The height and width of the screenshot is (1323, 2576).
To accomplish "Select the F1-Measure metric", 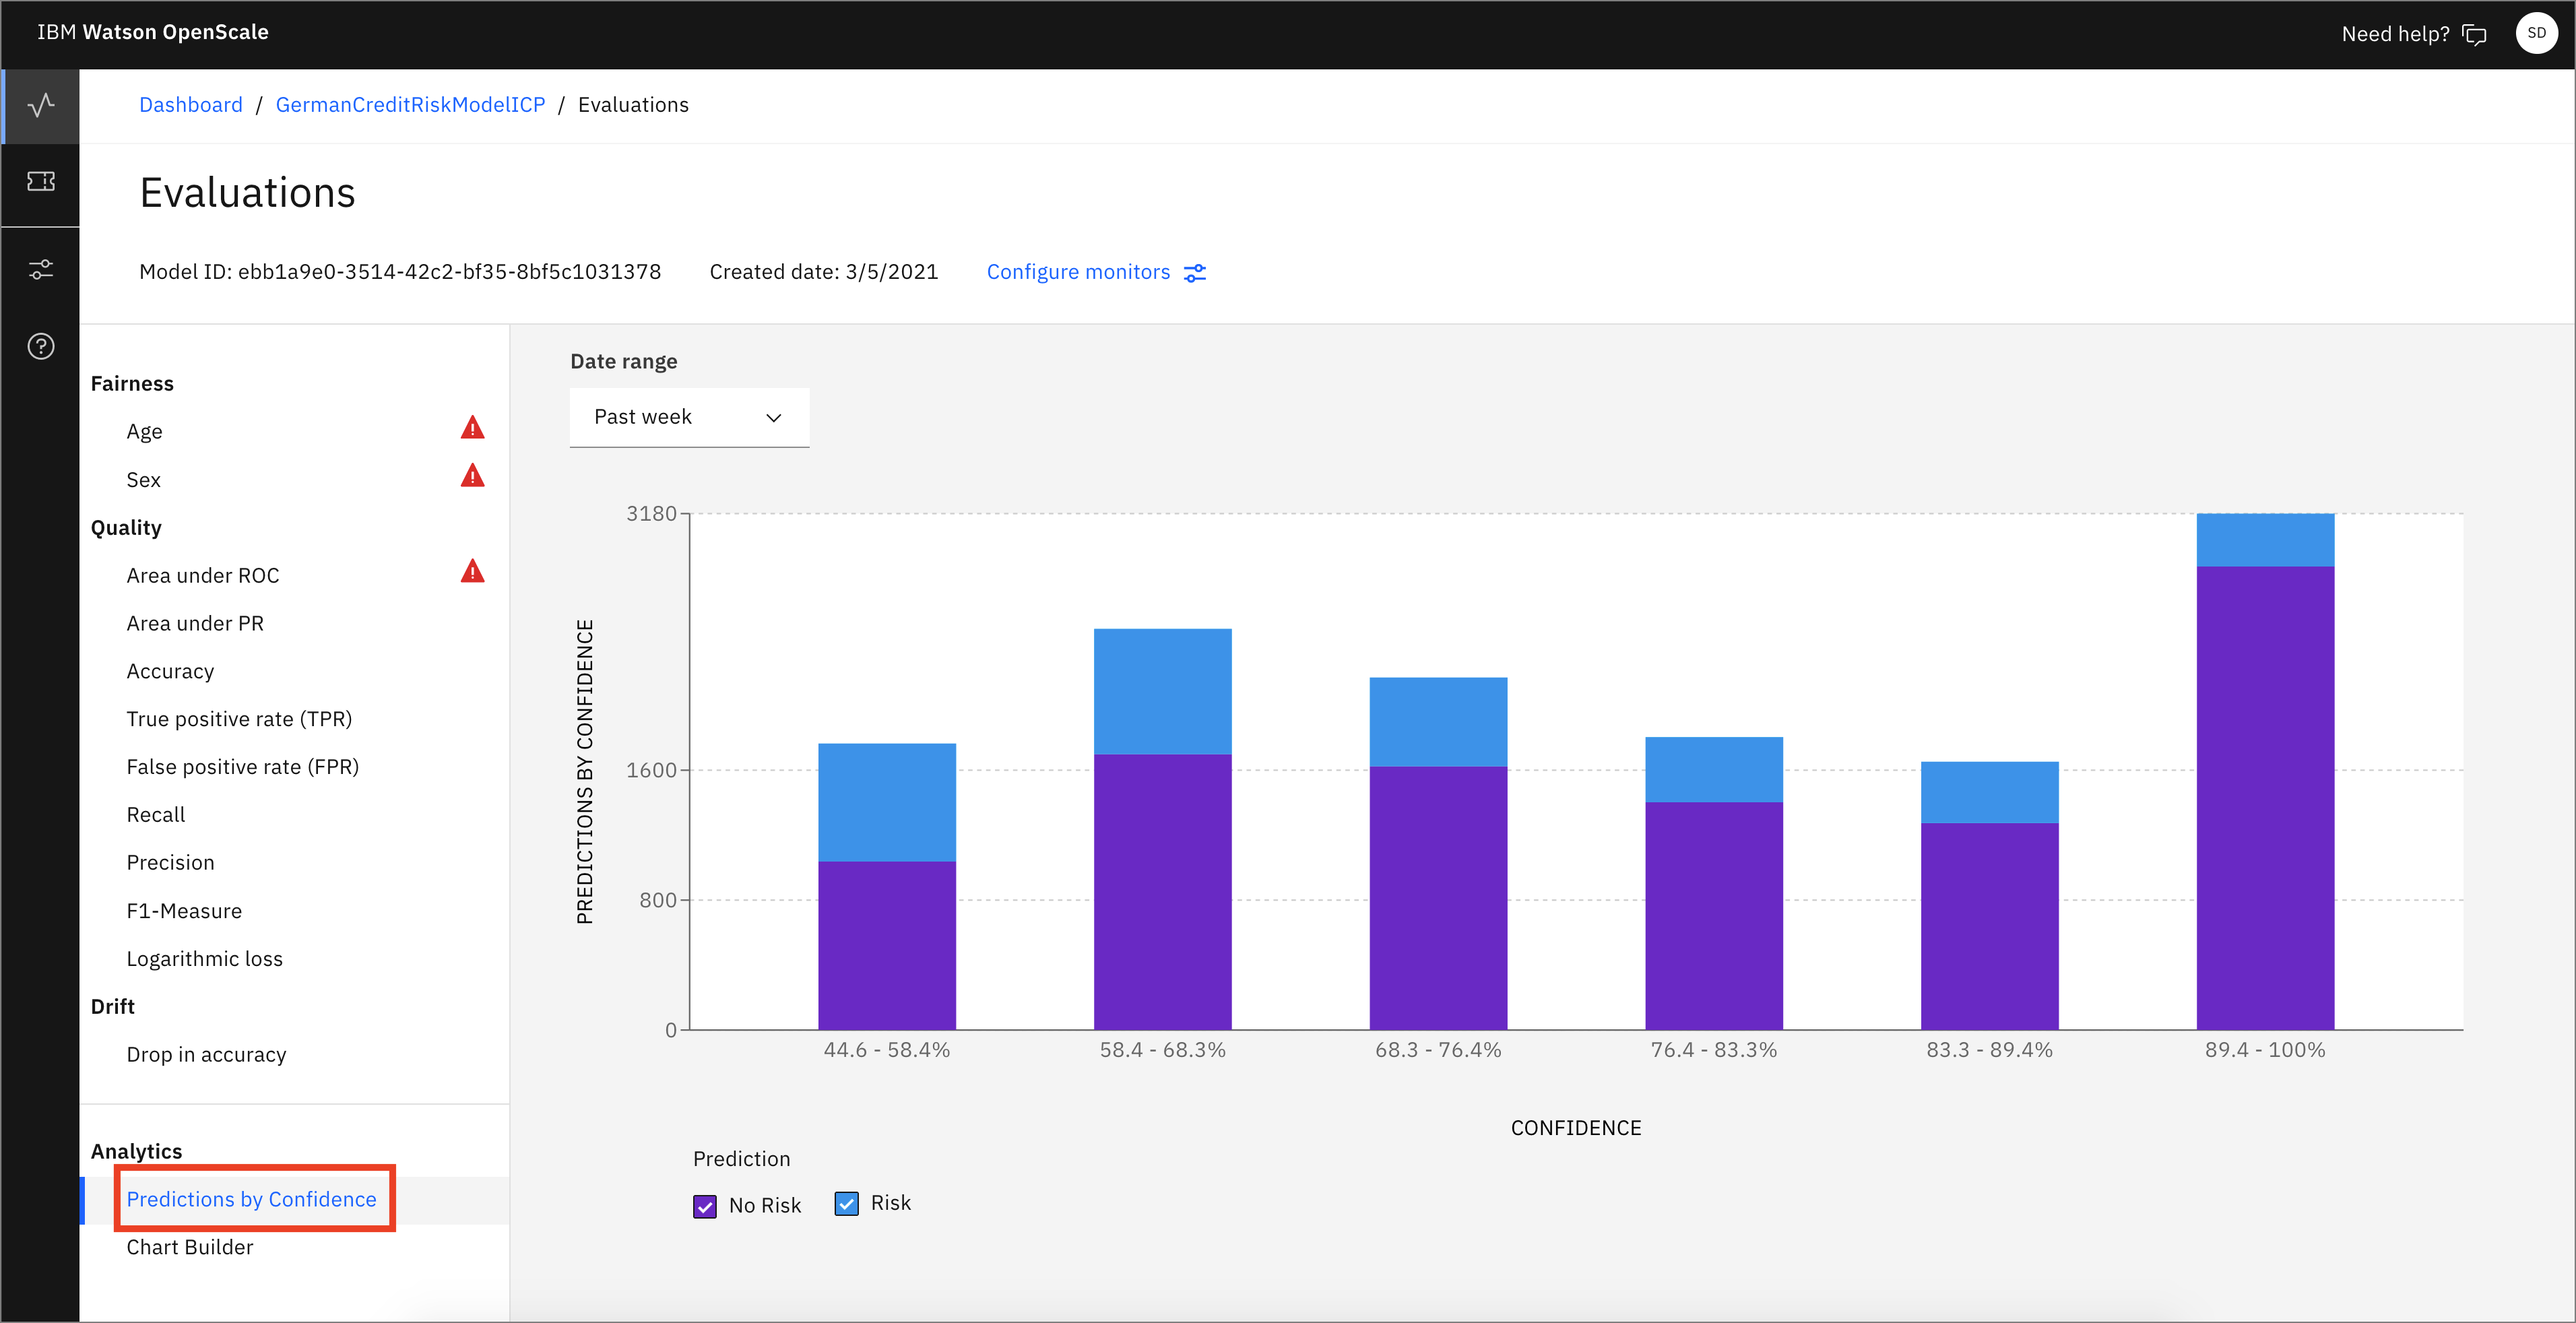I will [x=184, y=911].
